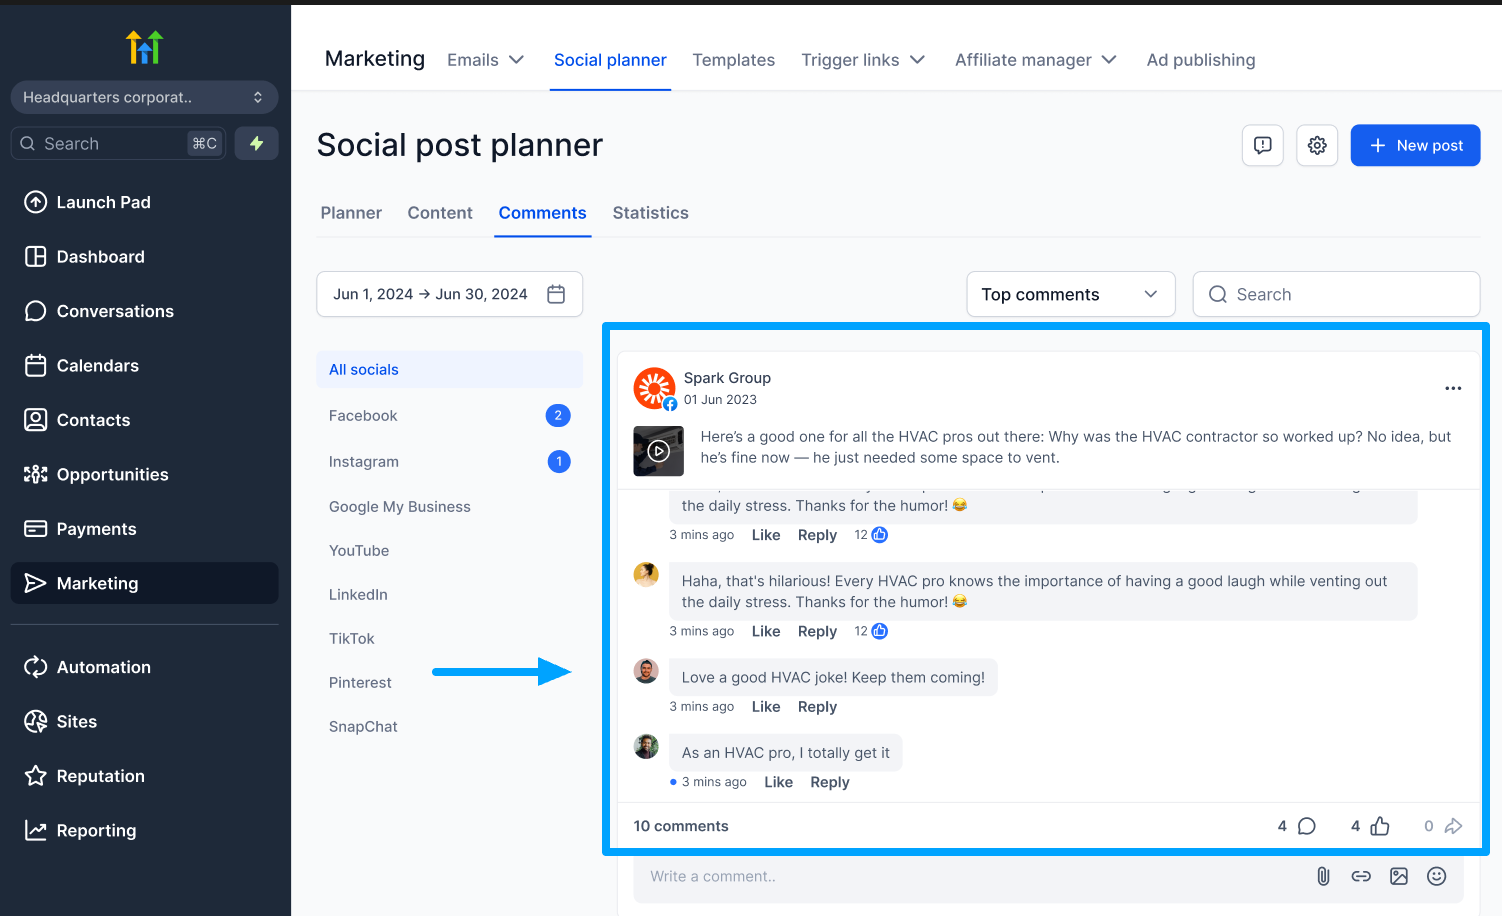Click the lightning bolt quick actions icon
The height and width of the screenshot is (916, 1502).
[256, 143]
